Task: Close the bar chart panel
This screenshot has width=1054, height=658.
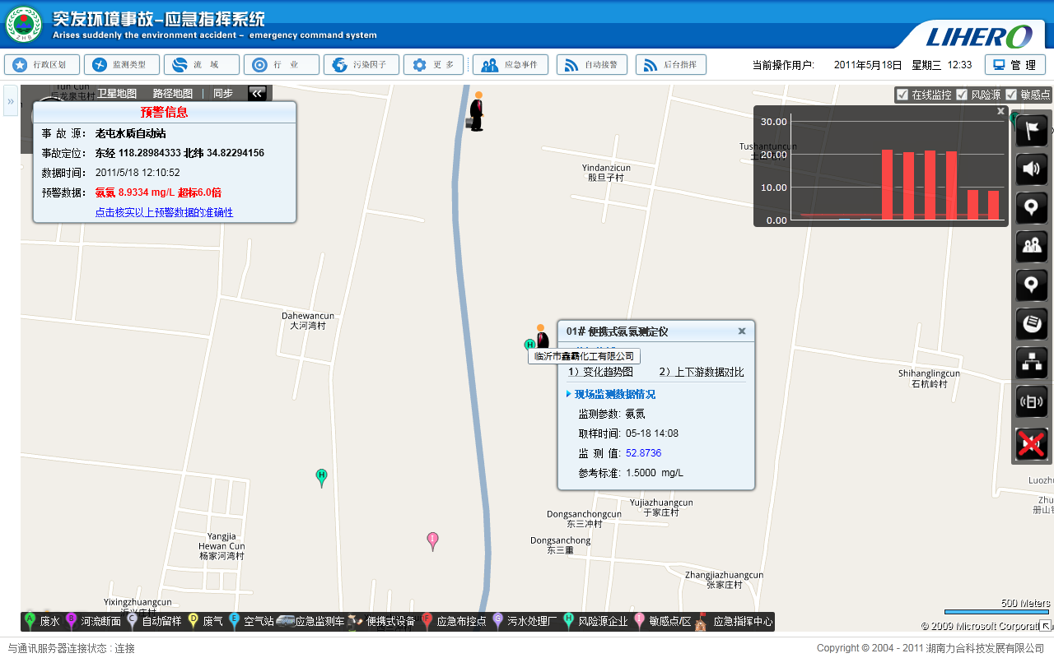Action: [x=1000, y=112]
